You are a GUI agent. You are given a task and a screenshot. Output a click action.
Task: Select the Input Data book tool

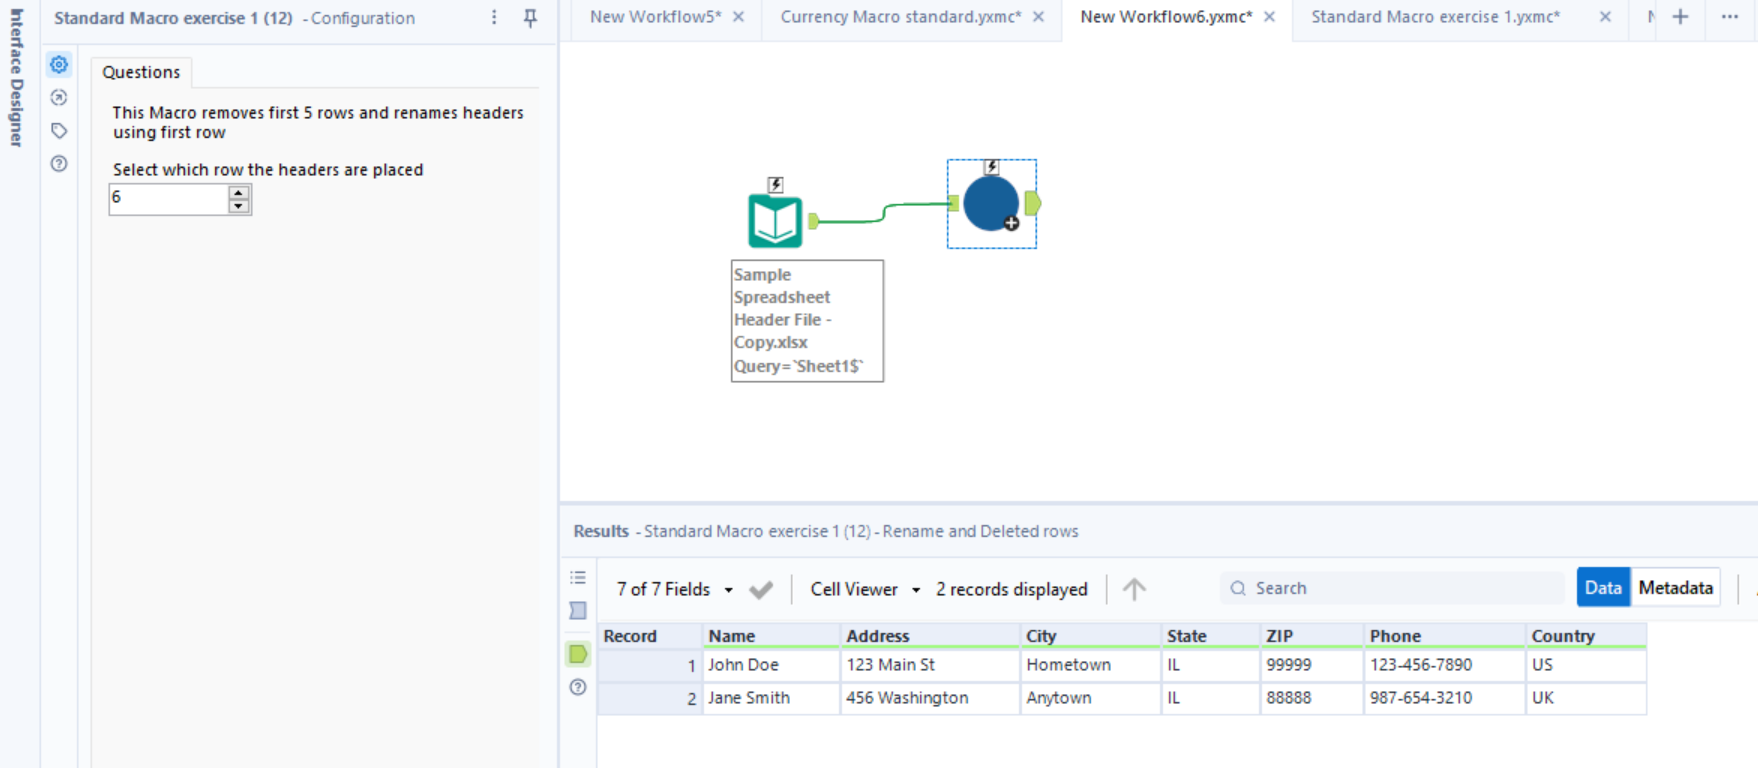click(x=775, y=221)
